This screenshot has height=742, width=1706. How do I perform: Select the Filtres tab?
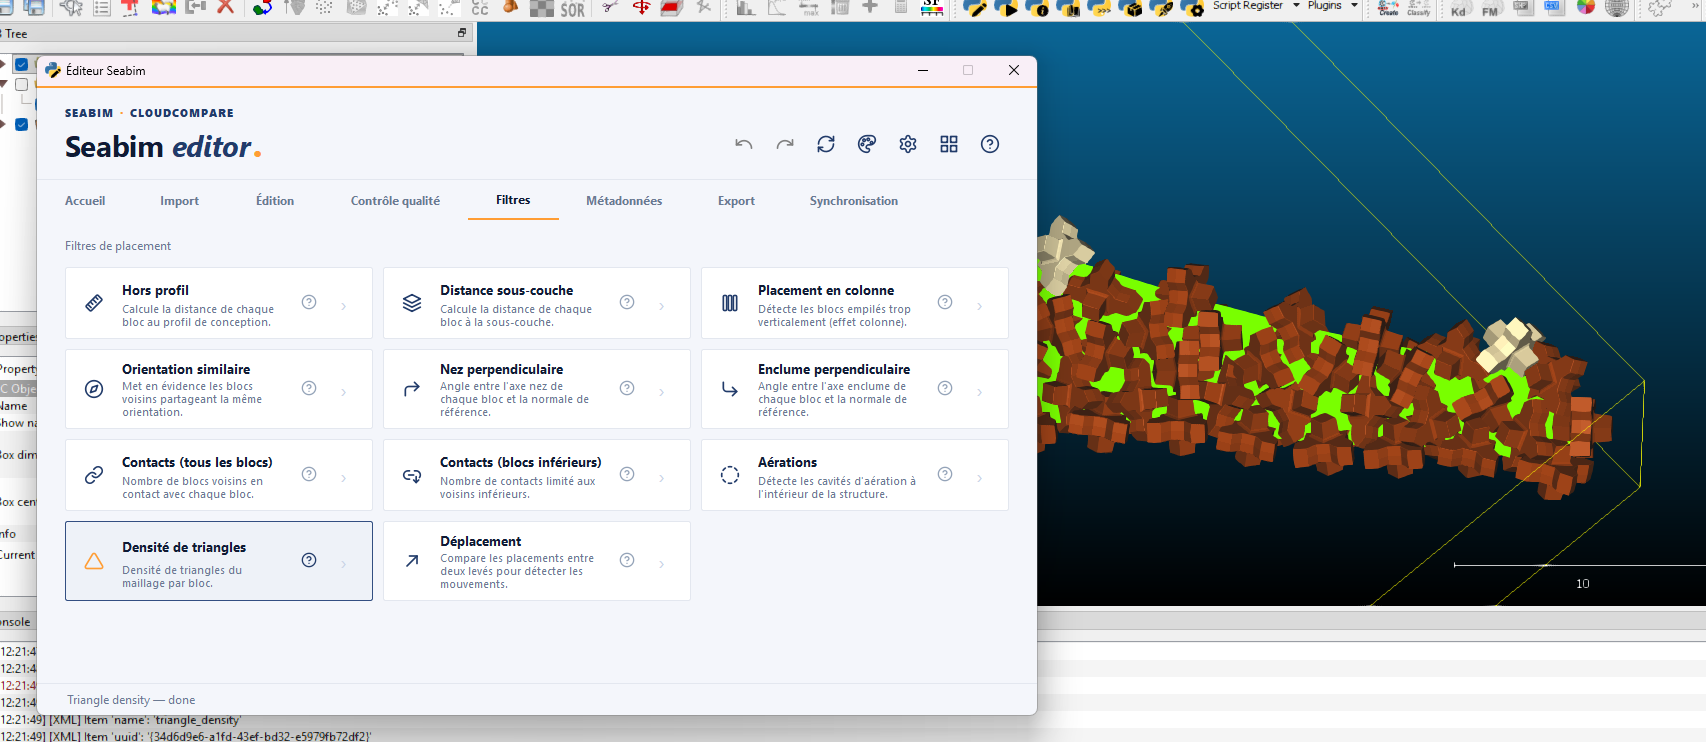pyautogui.click(x=513, y=200)
